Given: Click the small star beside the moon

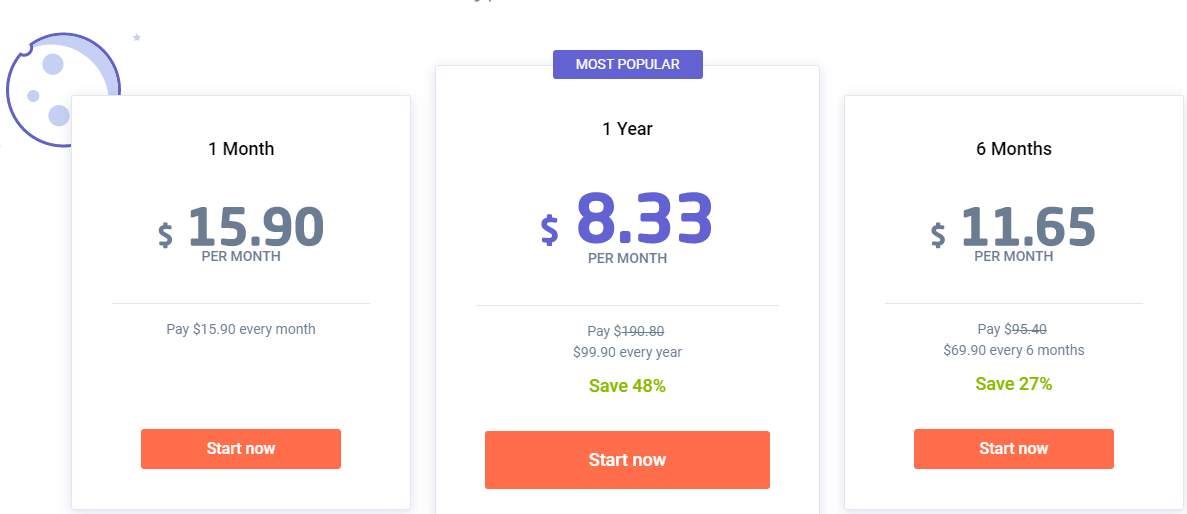Looking at the screenshot, I should (x=137, y=37).
